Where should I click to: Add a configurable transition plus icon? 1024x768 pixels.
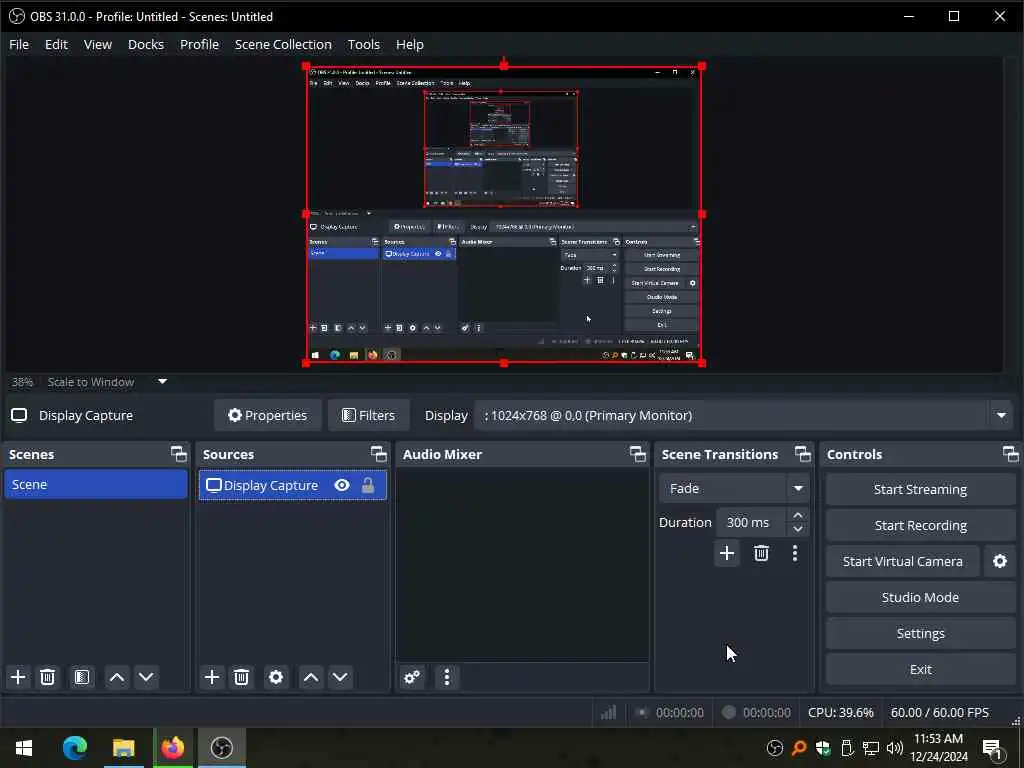(x=727, y=553)
